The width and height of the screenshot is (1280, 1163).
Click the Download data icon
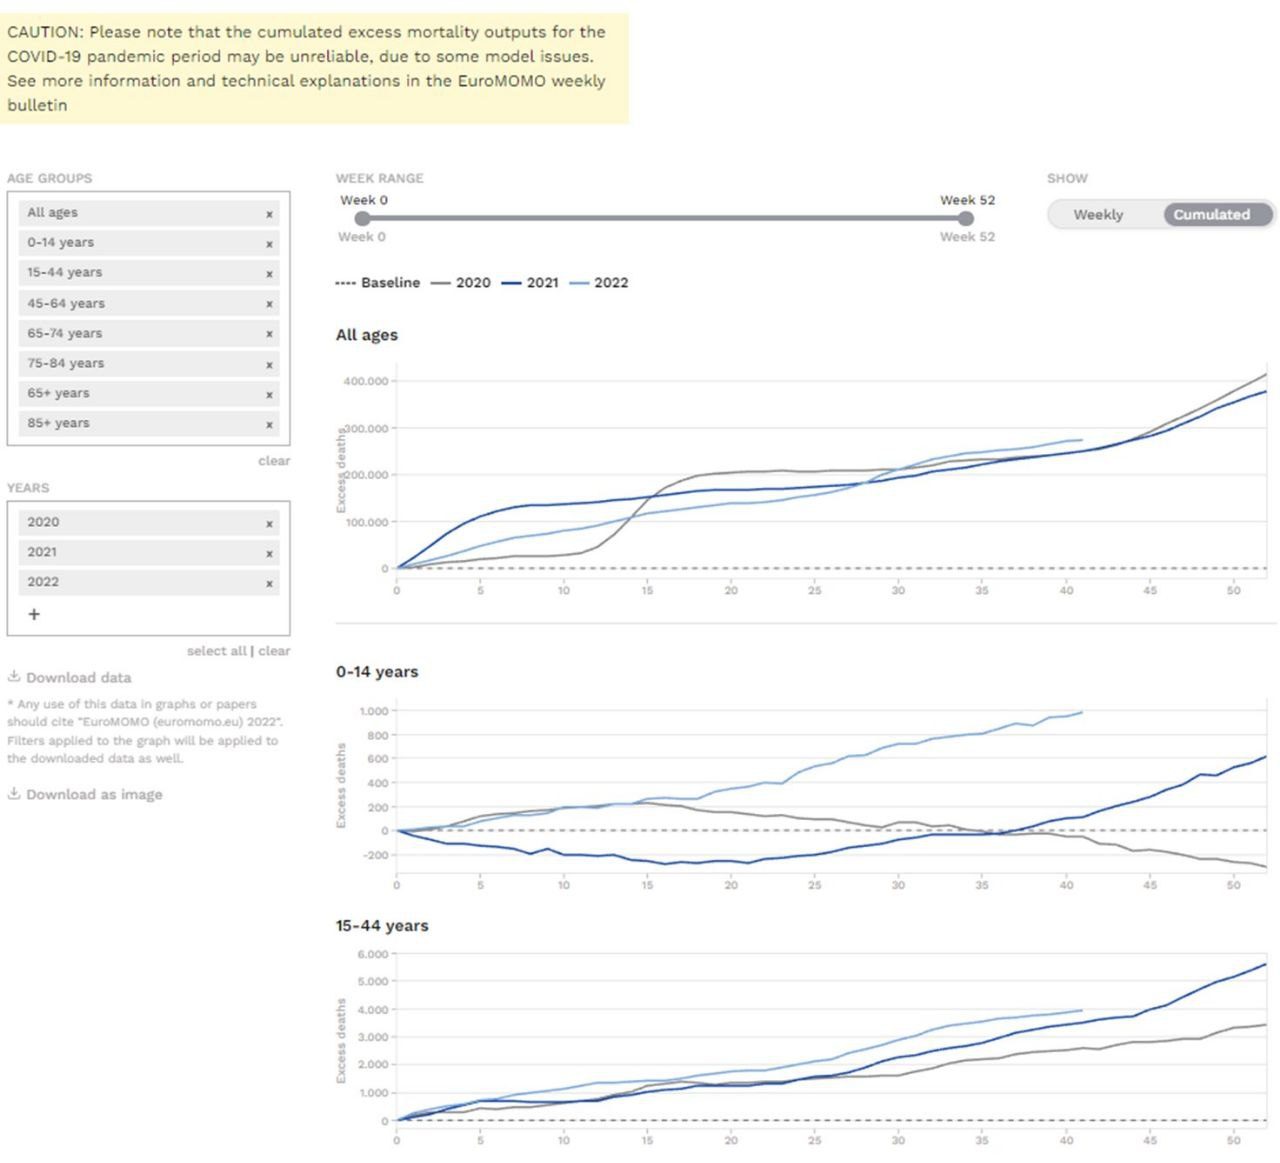14,677
